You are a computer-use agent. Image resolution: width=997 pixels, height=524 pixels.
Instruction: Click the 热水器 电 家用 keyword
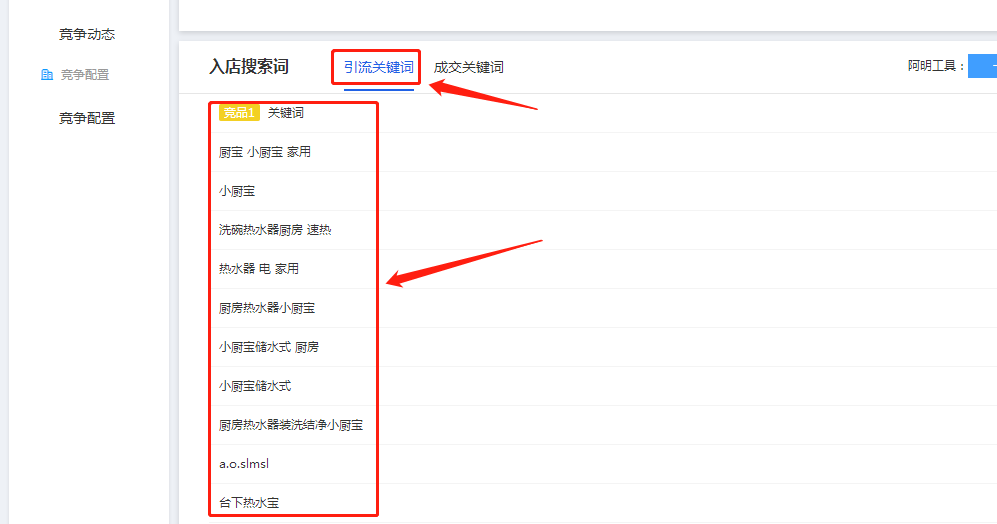tap(258, 269)
